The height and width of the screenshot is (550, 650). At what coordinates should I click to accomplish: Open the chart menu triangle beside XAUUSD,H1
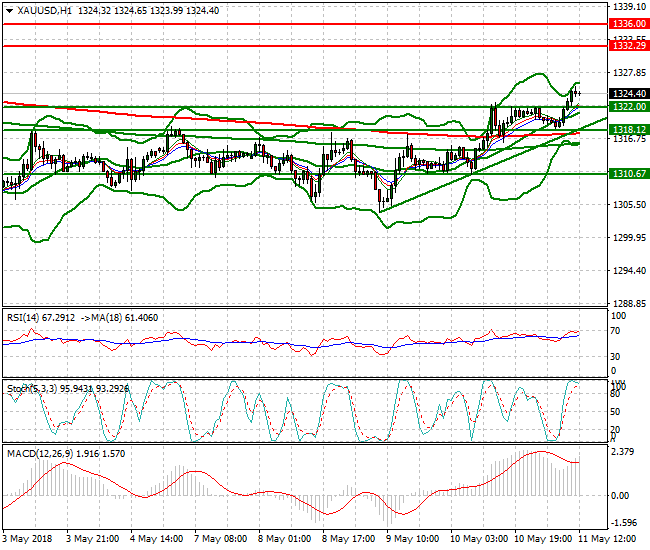(x=9, y=11)
